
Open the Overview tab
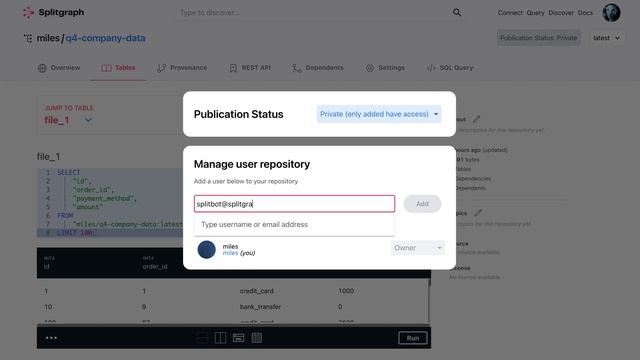tap(59, 68)
